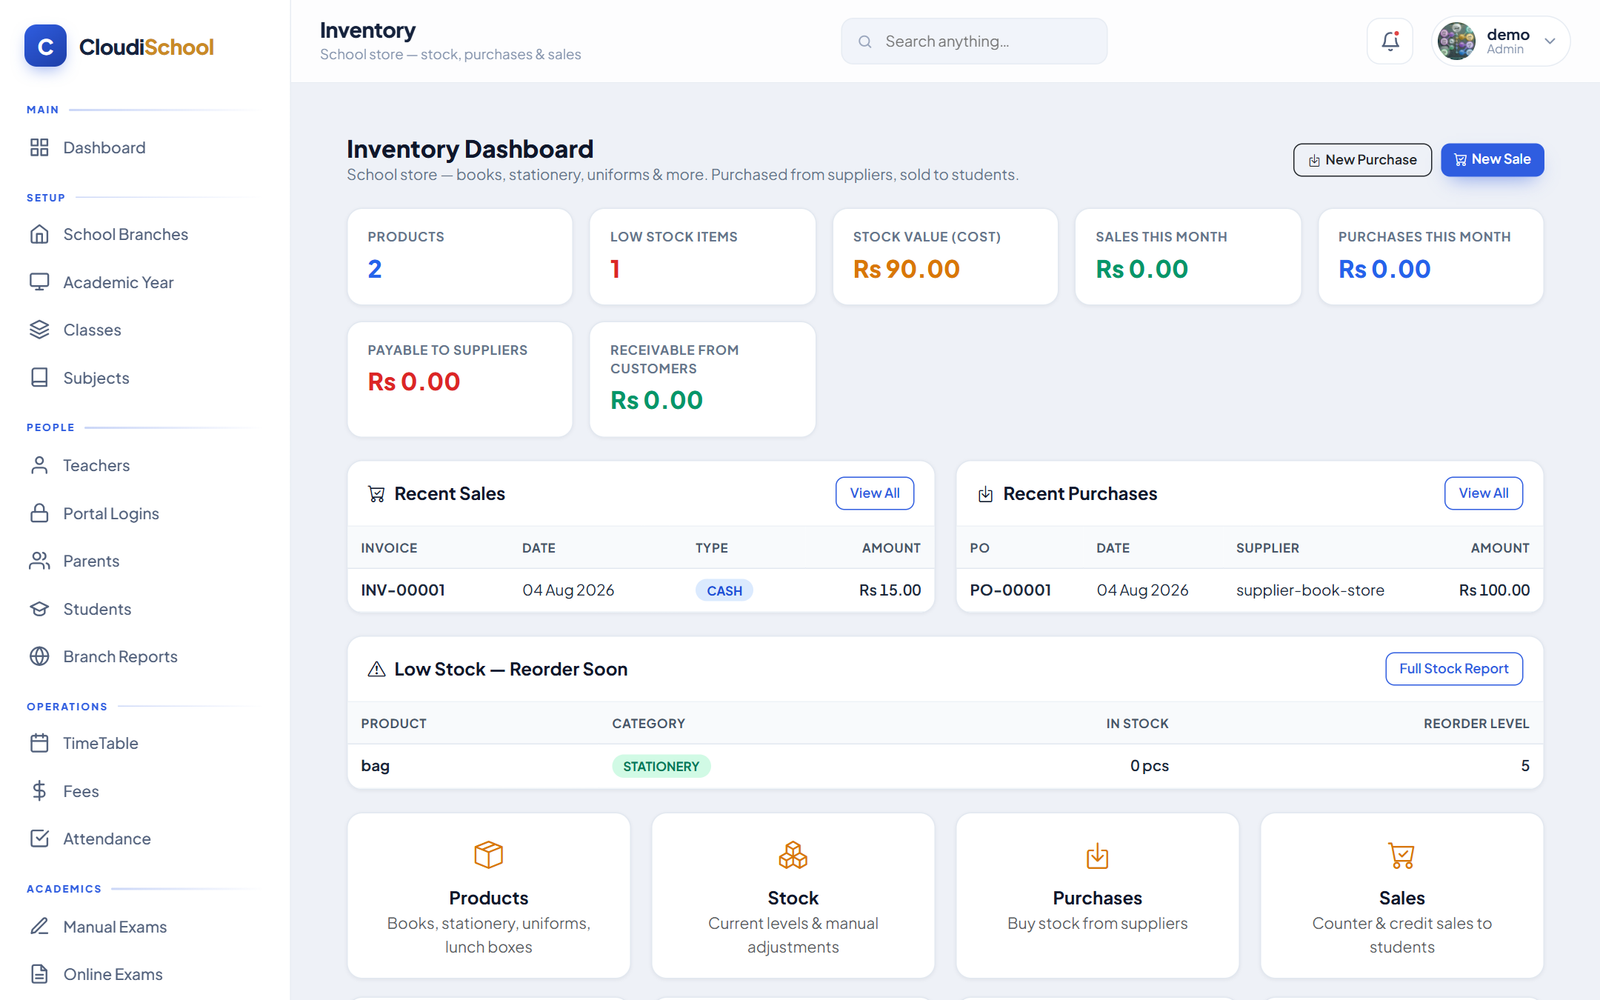
Task: Click the STATIONERY category badge
Action: coord(661,766)
